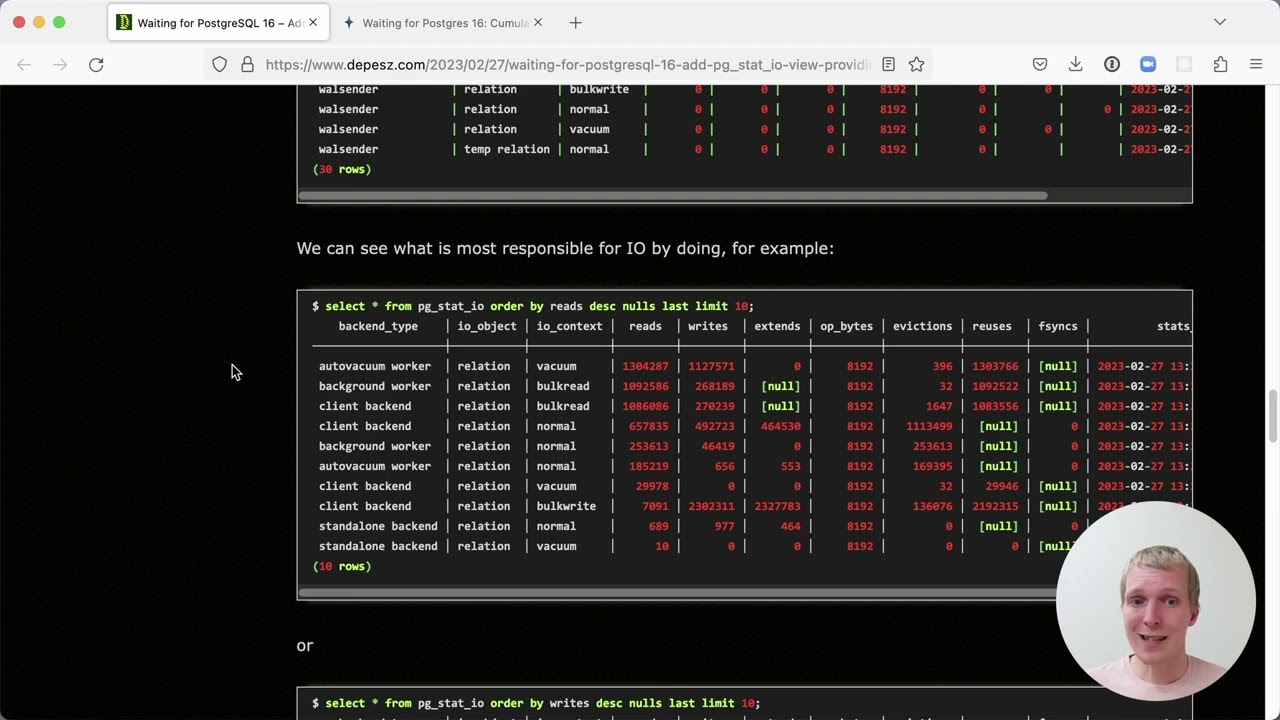This screenshot has width=1280, height=720.
Task: Click '(10 rows)' below the reads table
Action: tap(342, 566)
